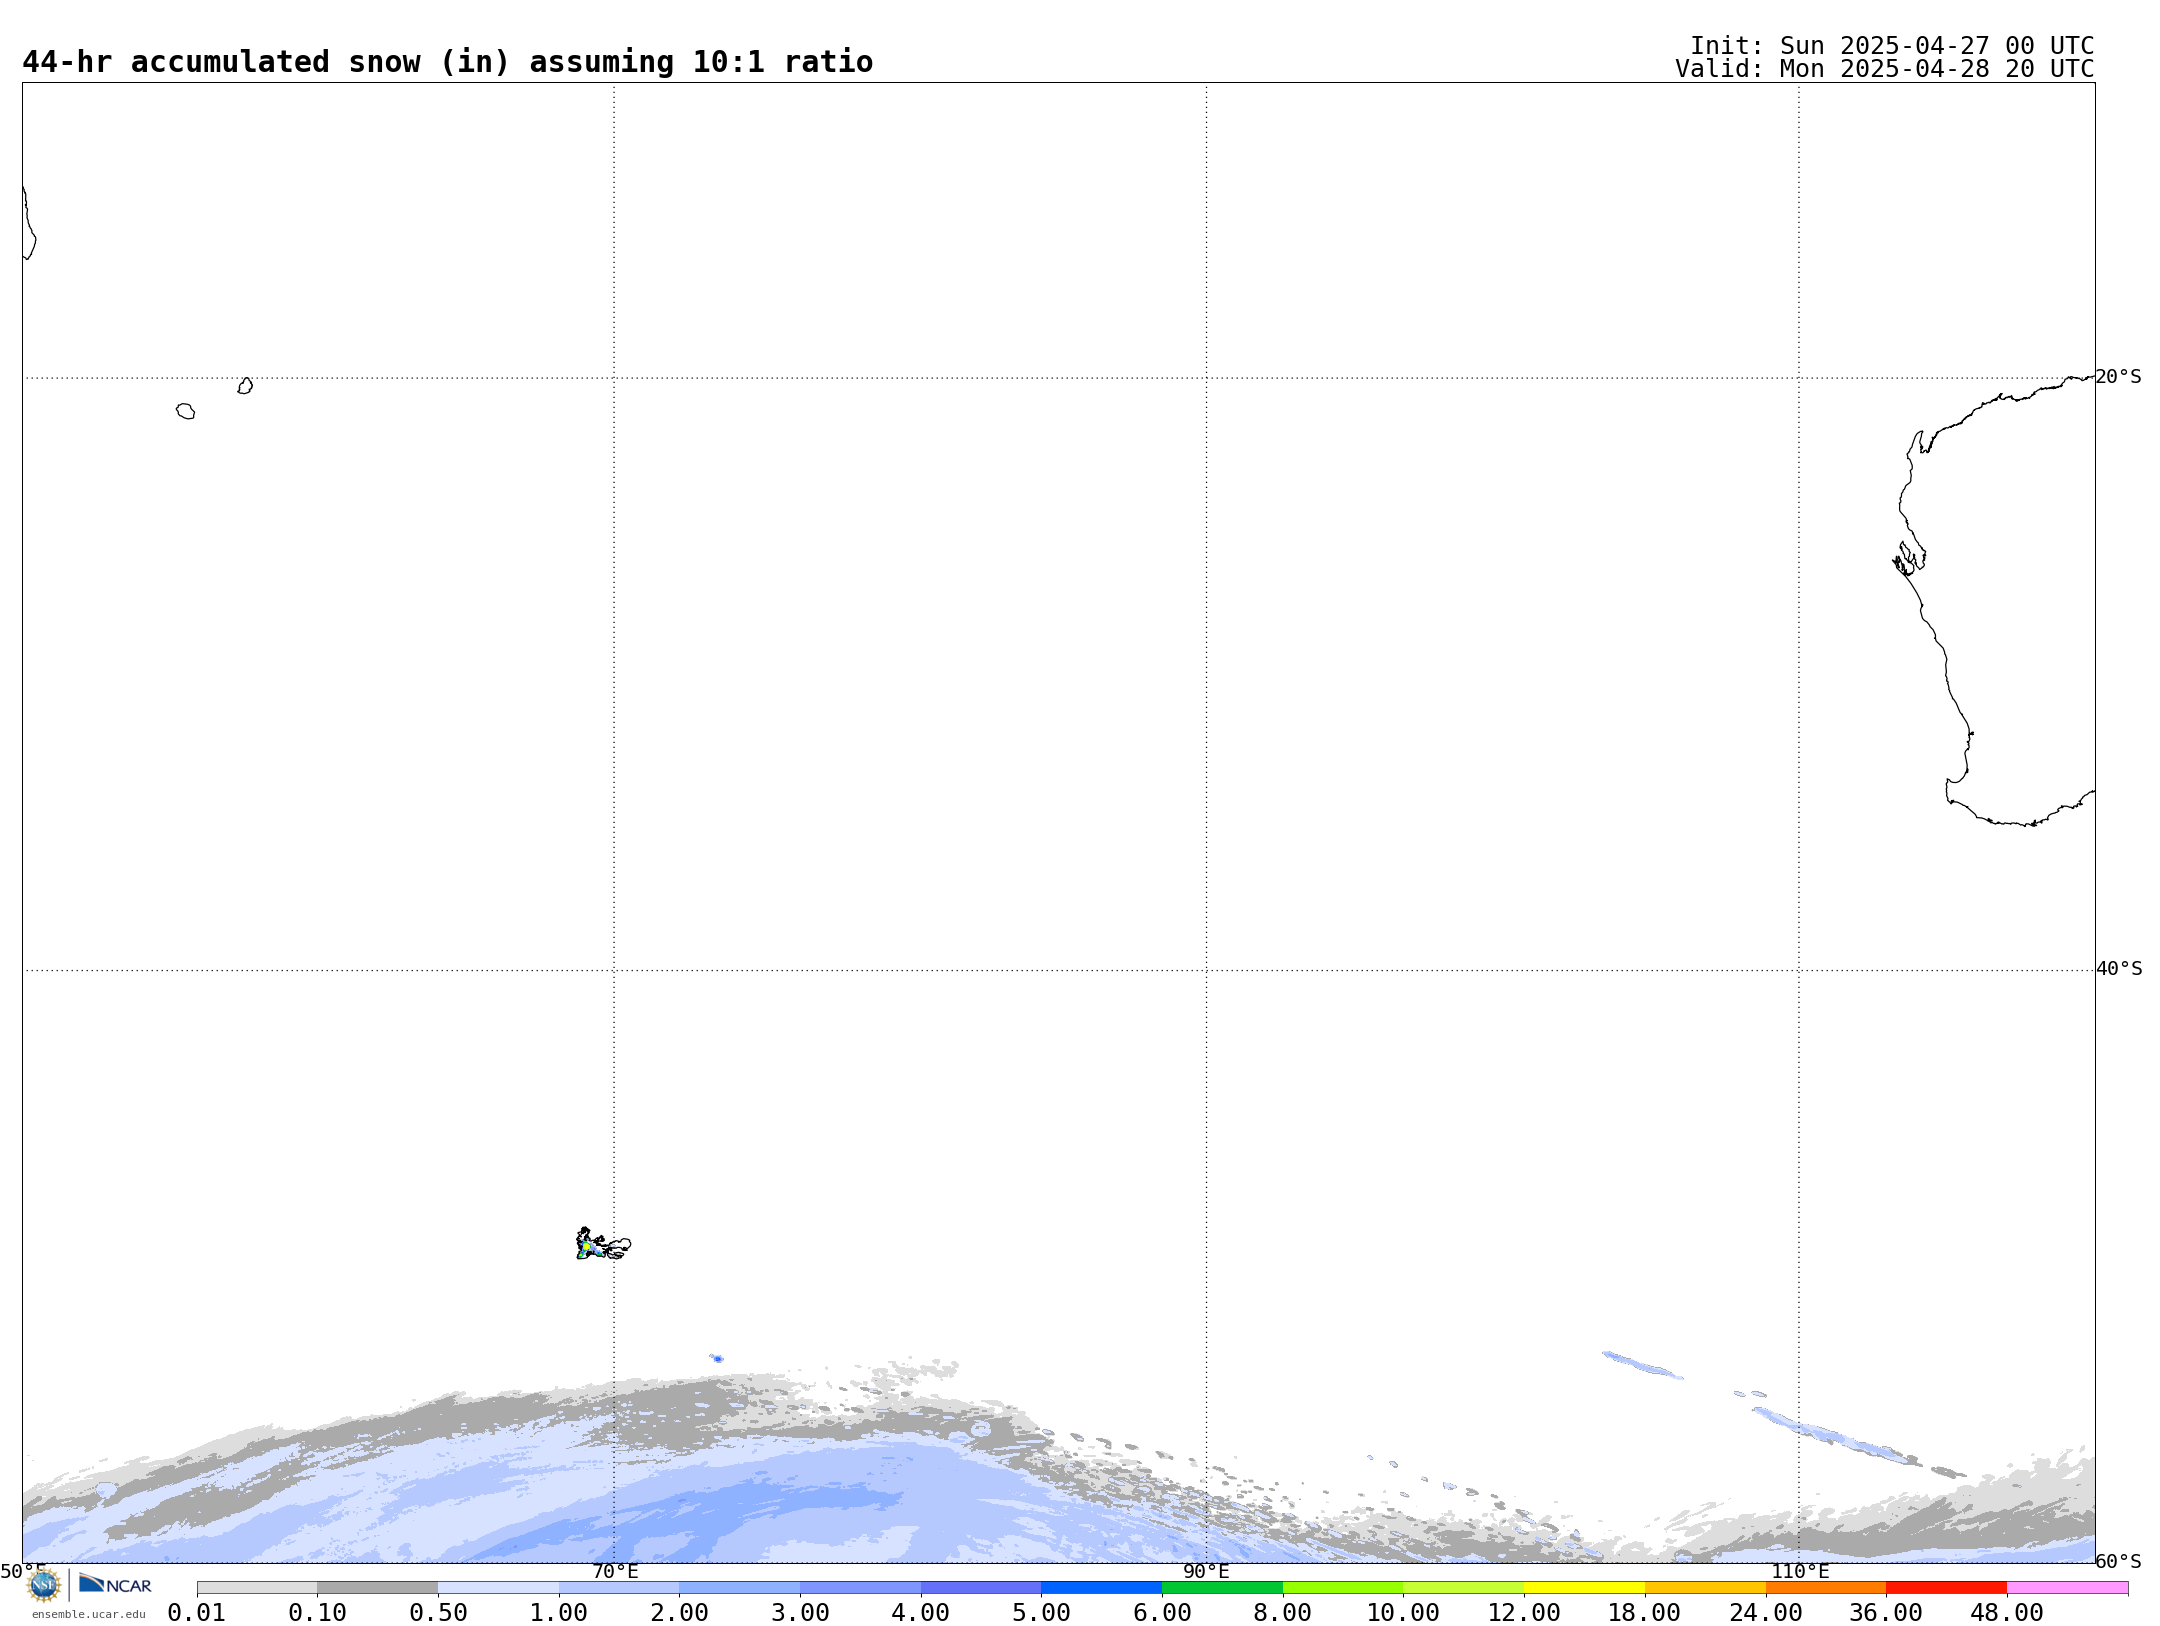Pick the 4.00–5.00 indigo color swatch

[x=981, y=1588]
